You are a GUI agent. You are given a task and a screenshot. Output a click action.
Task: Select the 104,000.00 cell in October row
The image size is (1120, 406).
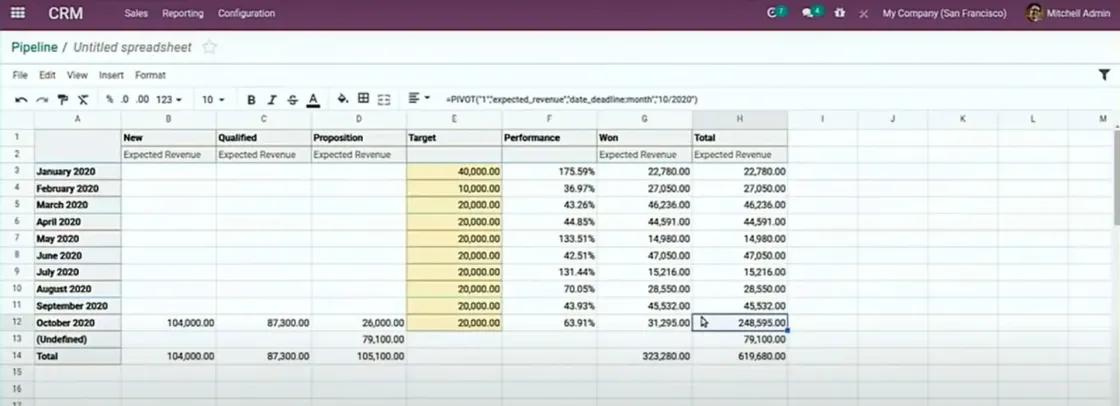pos(169,322)
